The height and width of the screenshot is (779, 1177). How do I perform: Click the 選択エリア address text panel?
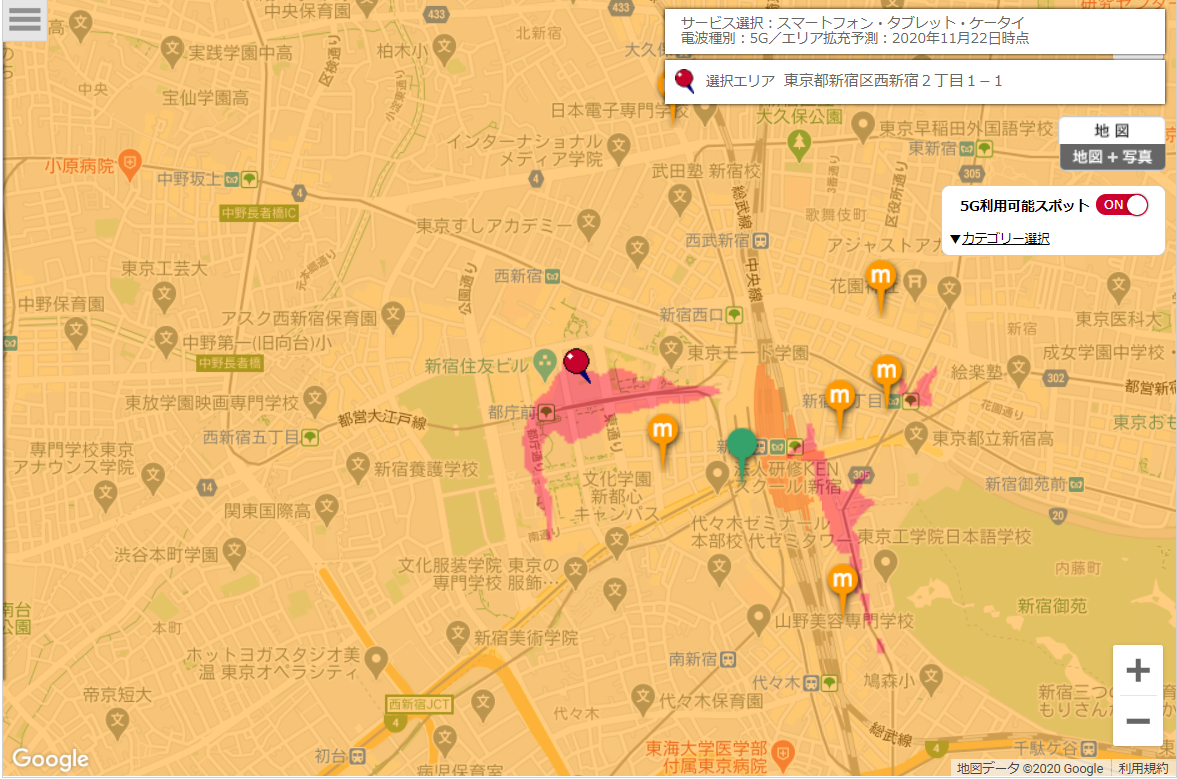coord(914,81)
